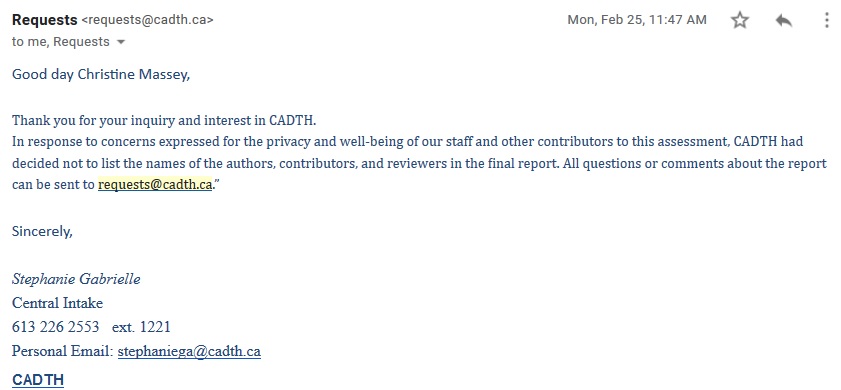Image resolution: width=841 pixels, height=390 pixels.
Task: Open the highlighted requests@cadth.ca link in body
Action: 155,185
